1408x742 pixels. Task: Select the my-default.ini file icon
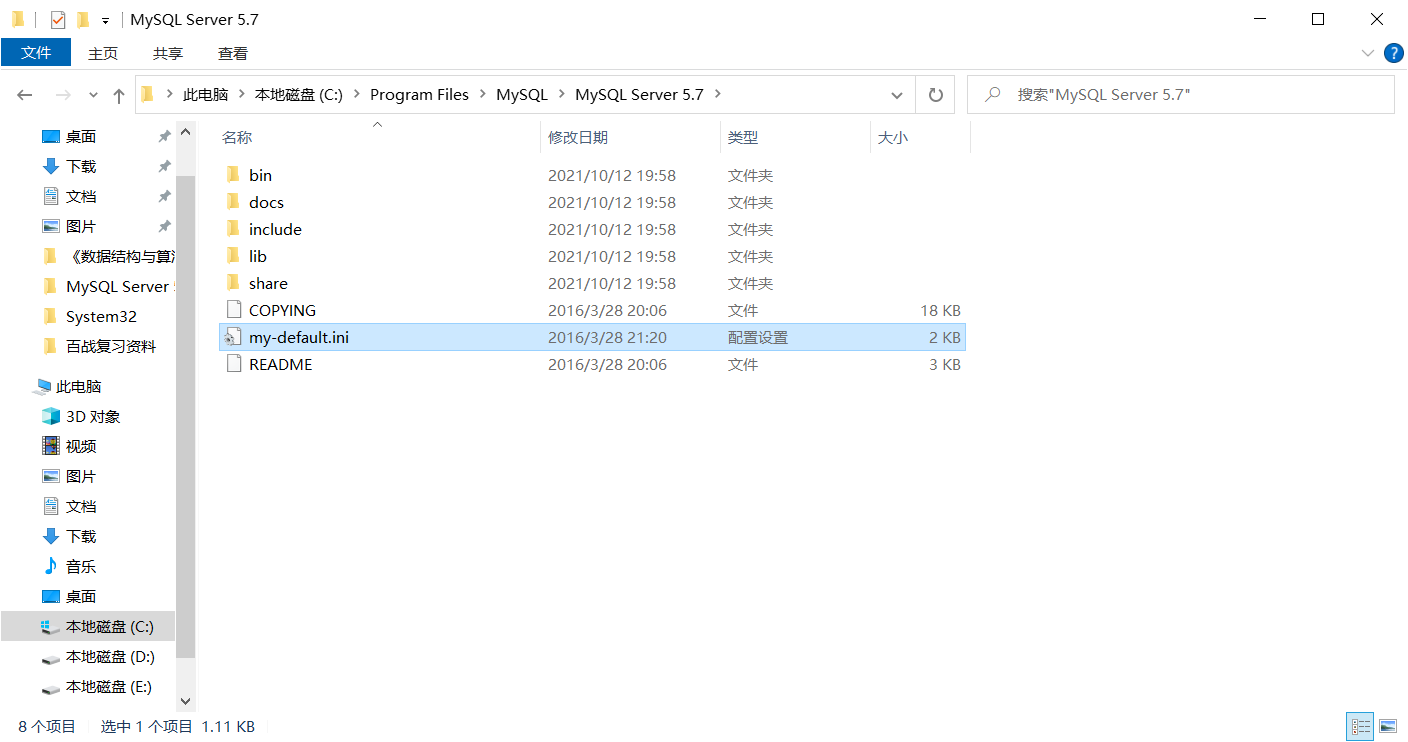pos(233,337)
